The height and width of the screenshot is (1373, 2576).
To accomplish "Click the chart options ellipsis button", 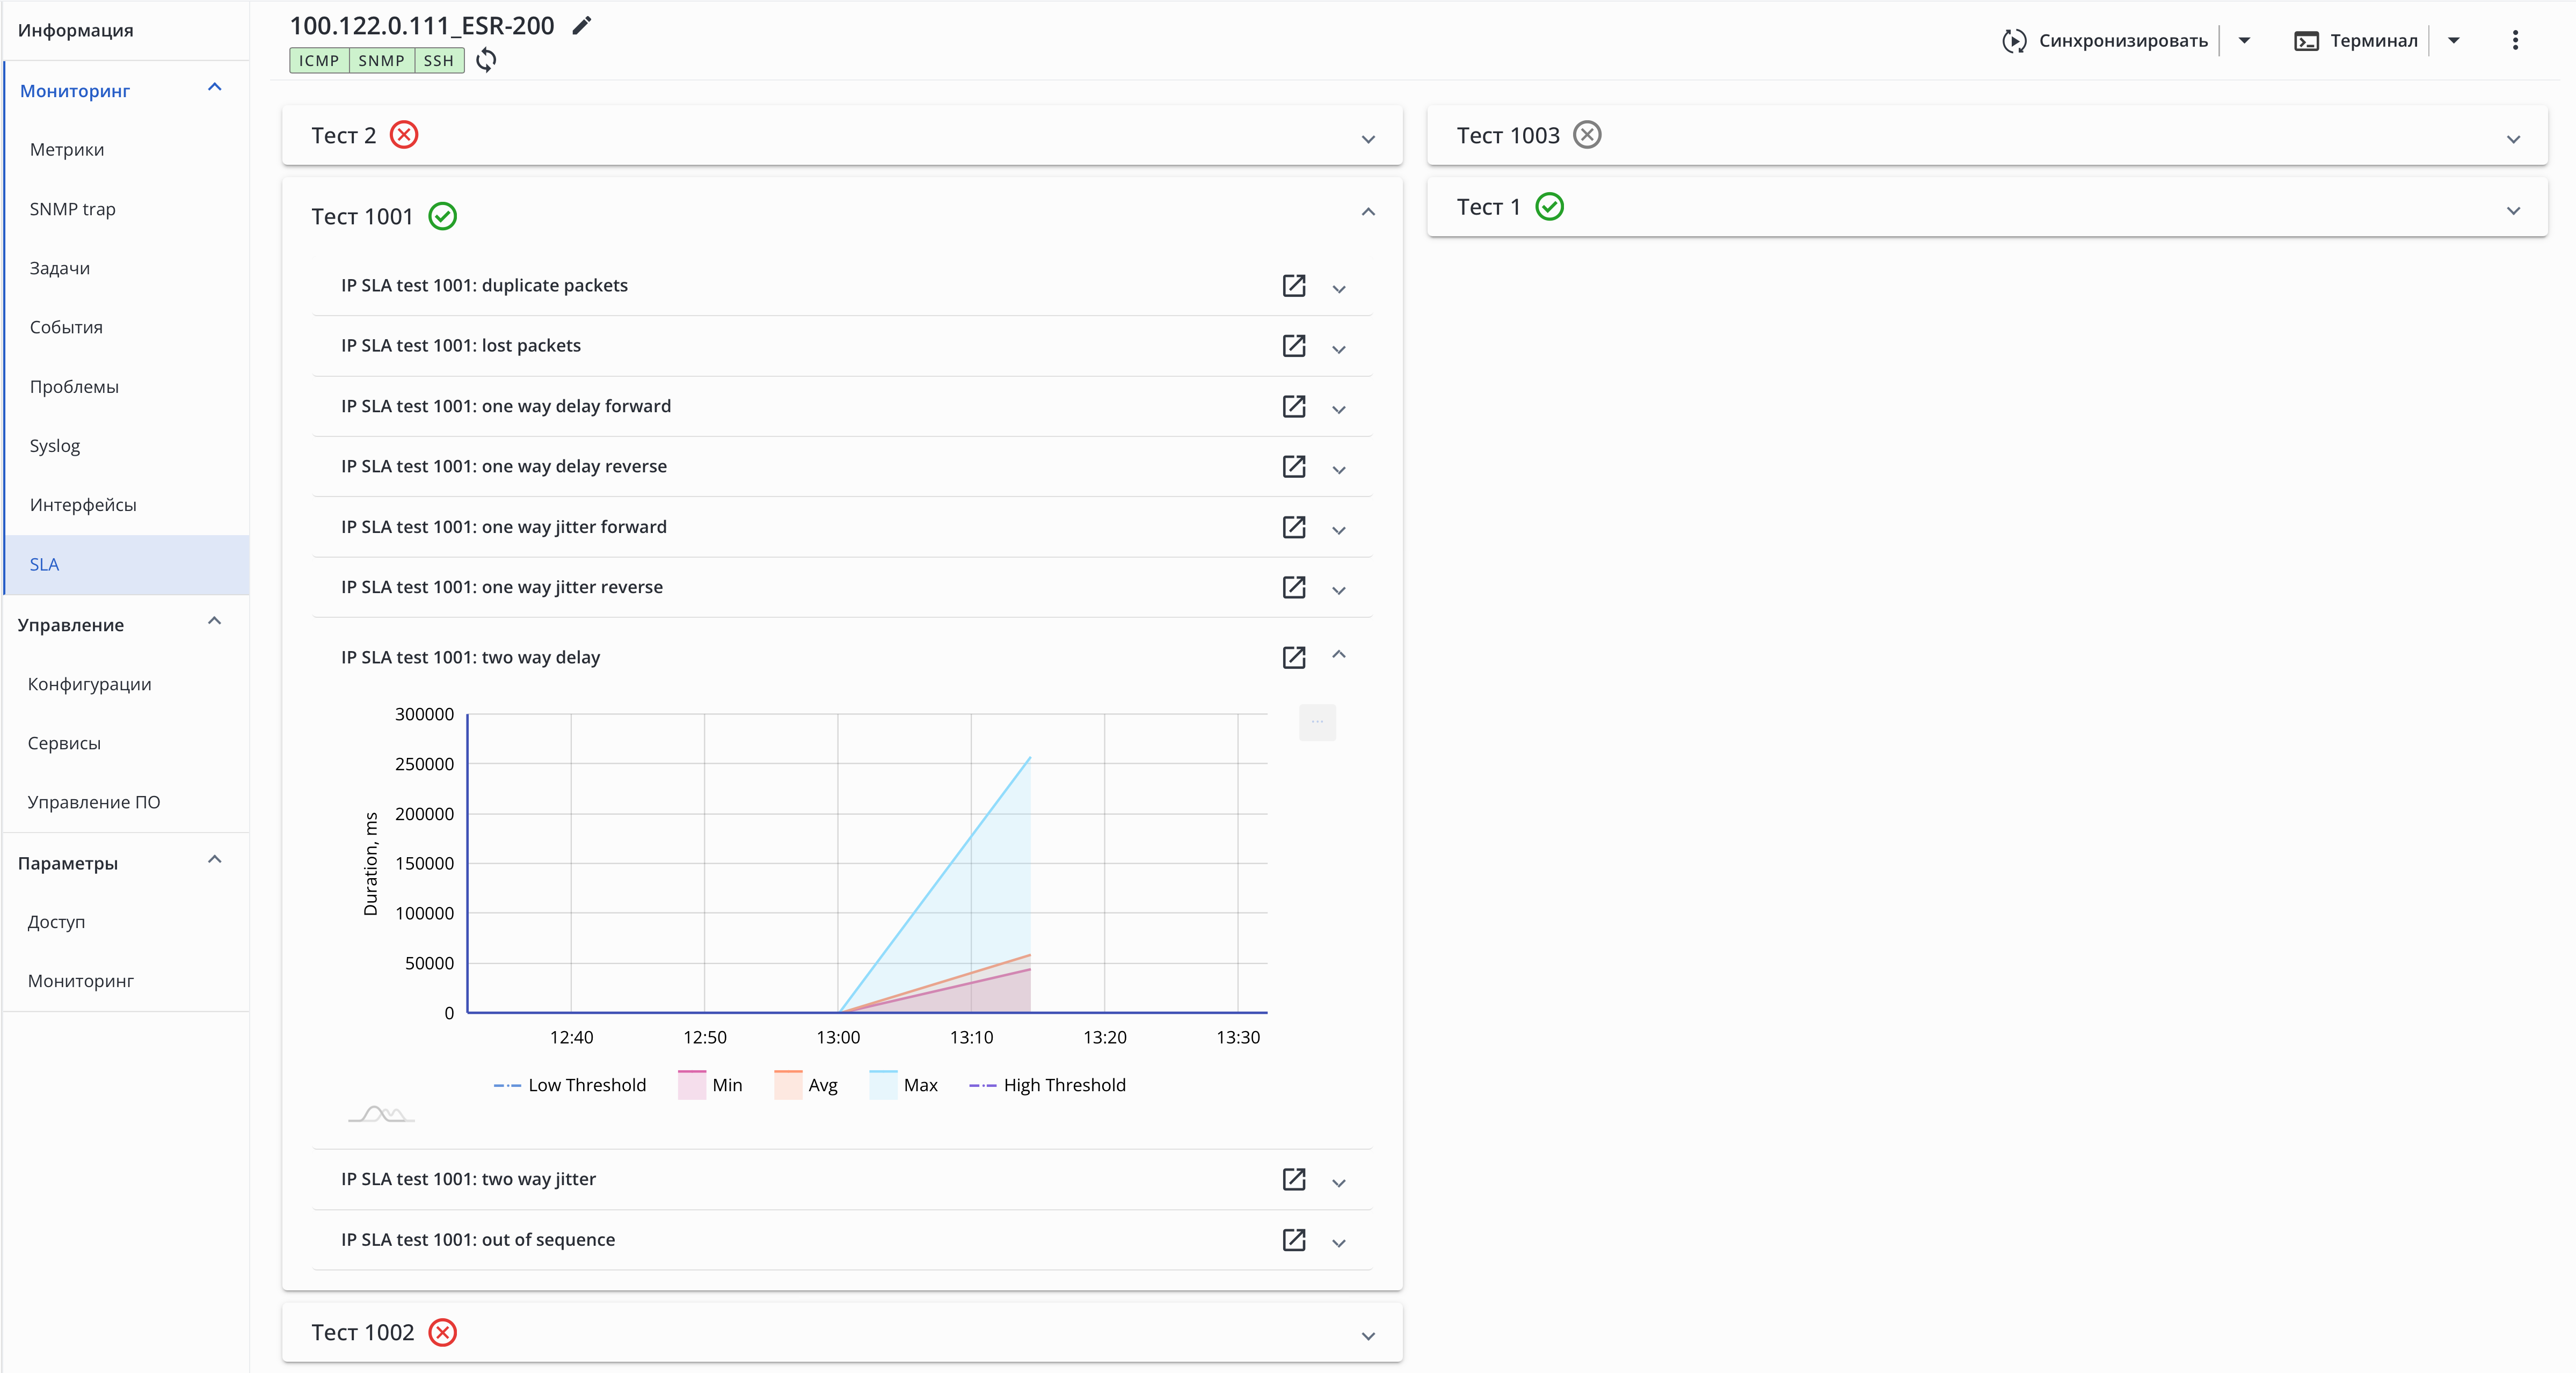I will click(1317, 722).
